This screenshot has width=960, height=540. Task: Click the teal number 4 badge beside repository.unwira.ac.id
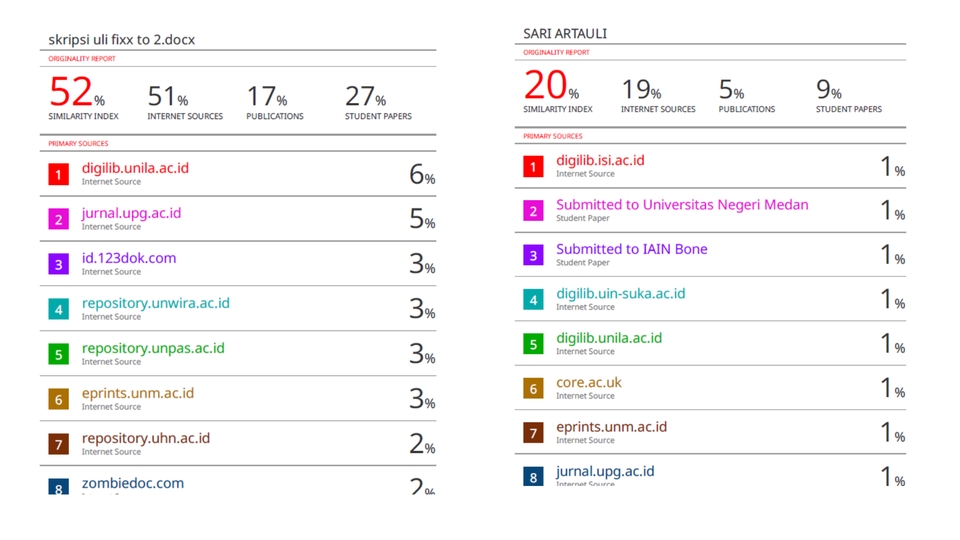[59, 309]
